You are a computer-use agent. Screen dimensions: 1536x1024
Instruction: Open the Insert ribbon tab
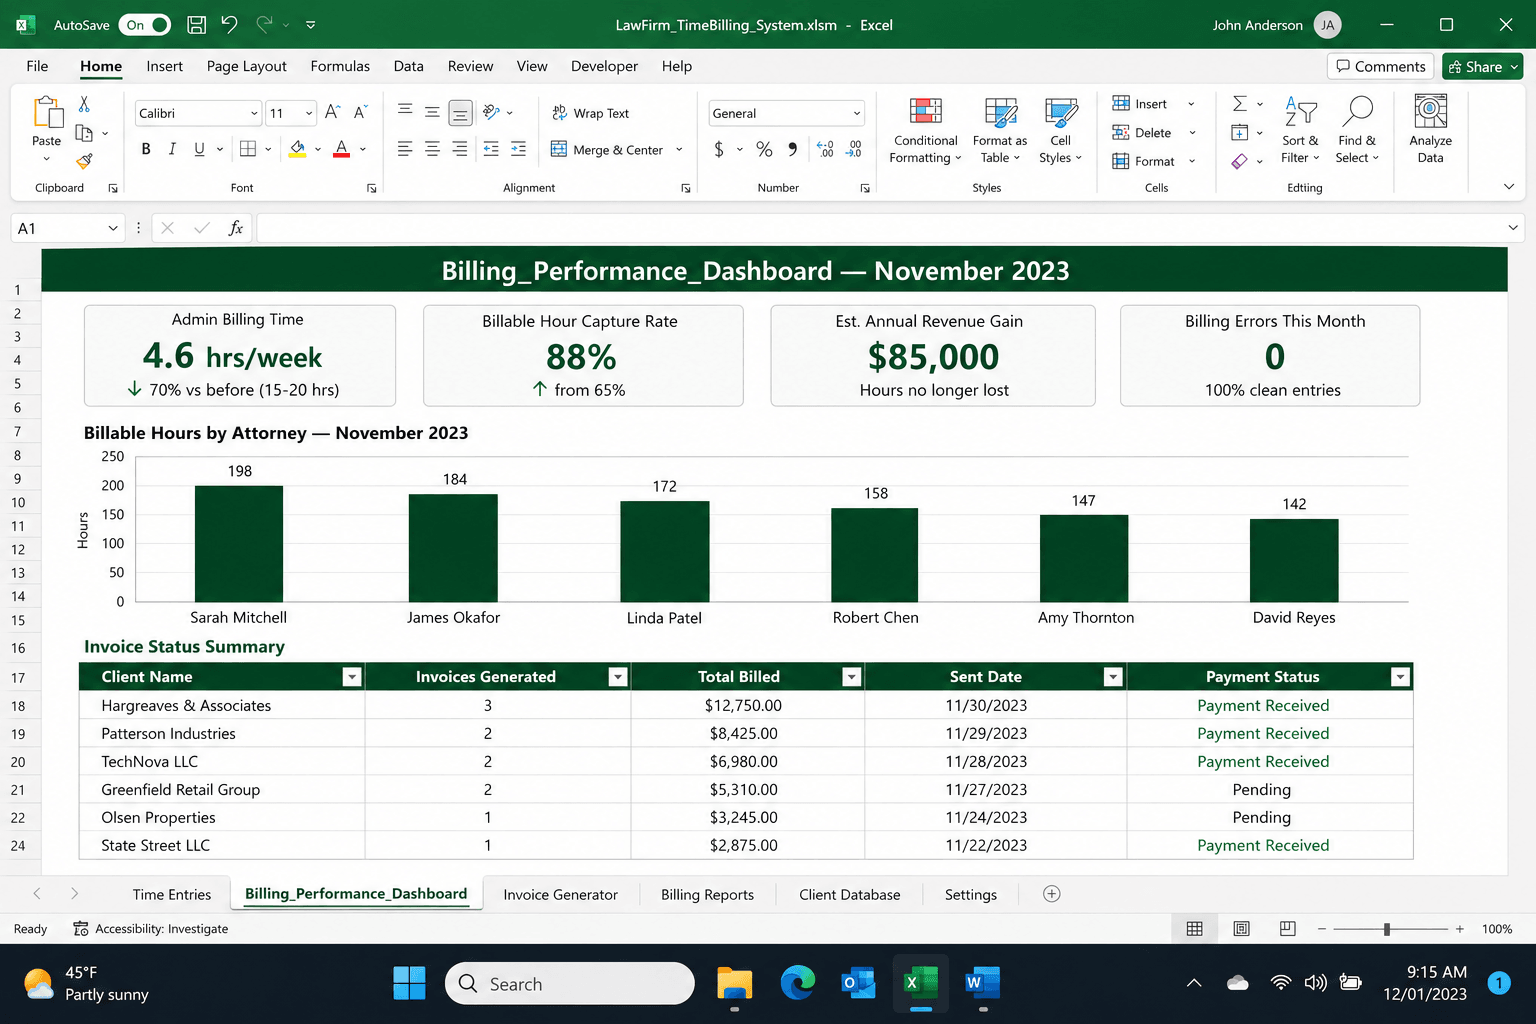click(x=164, y=66)
